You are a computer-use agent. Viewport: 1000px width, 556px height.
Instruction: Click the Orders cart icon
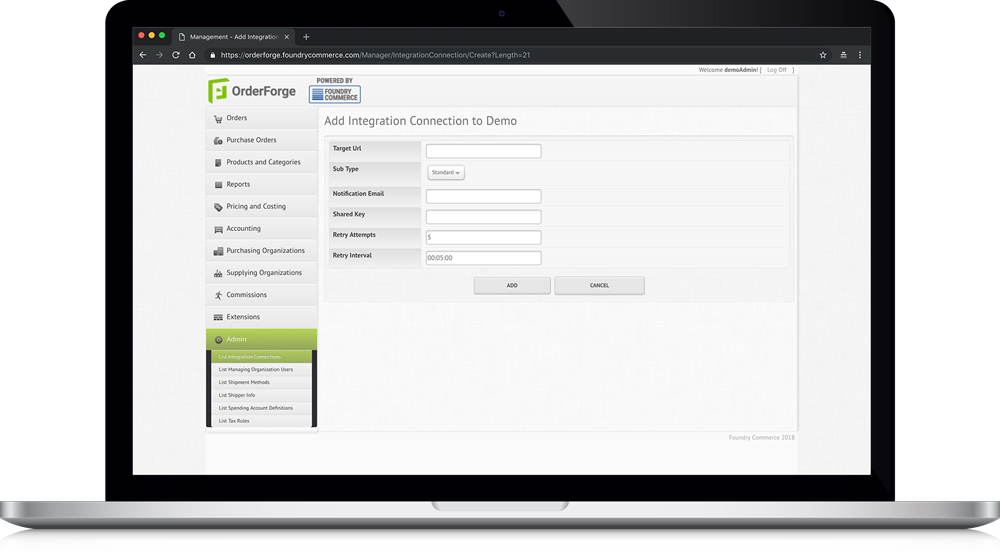pyautogui.click(x=218, y=119)
